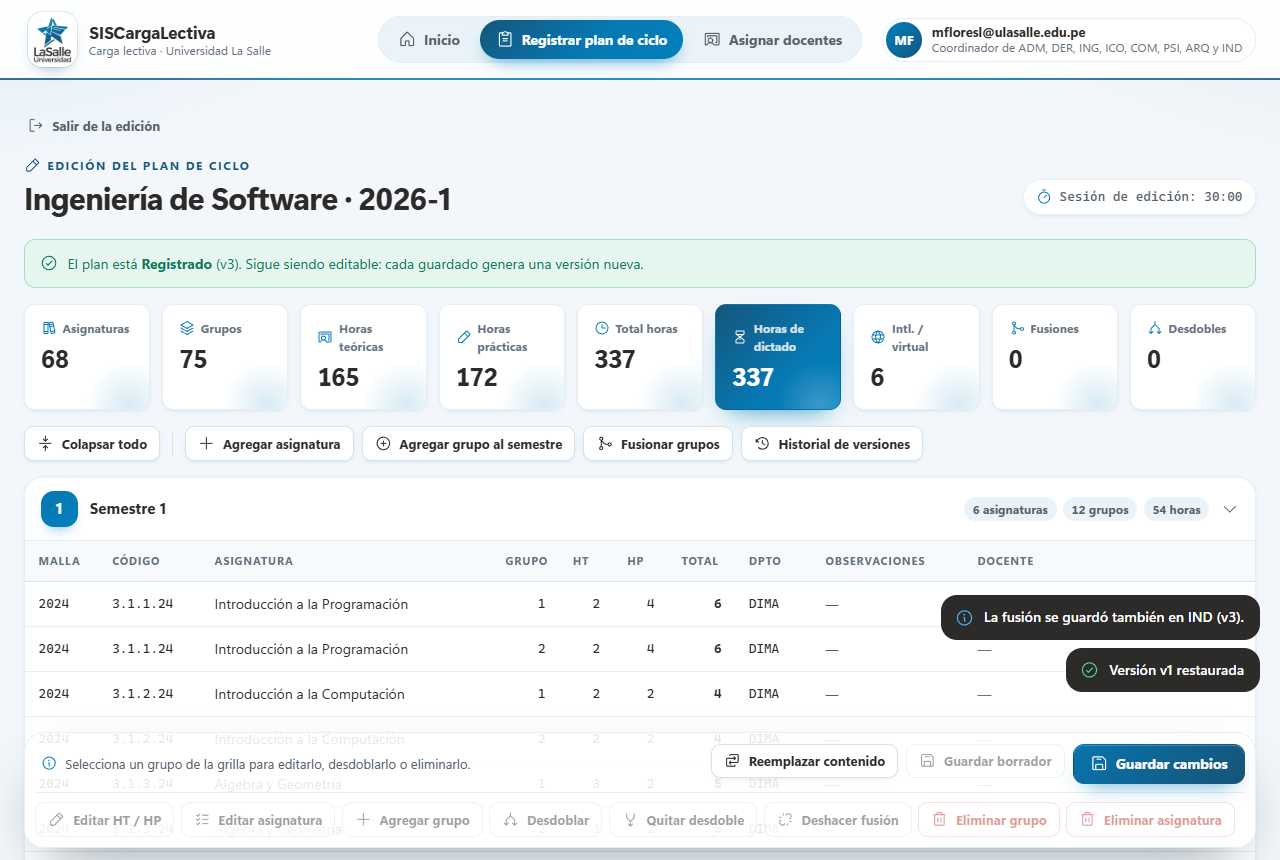The height and width of the screenshot is (860, 1280).
Task: Click the Colapsar todo button
Action: (92, 444)
